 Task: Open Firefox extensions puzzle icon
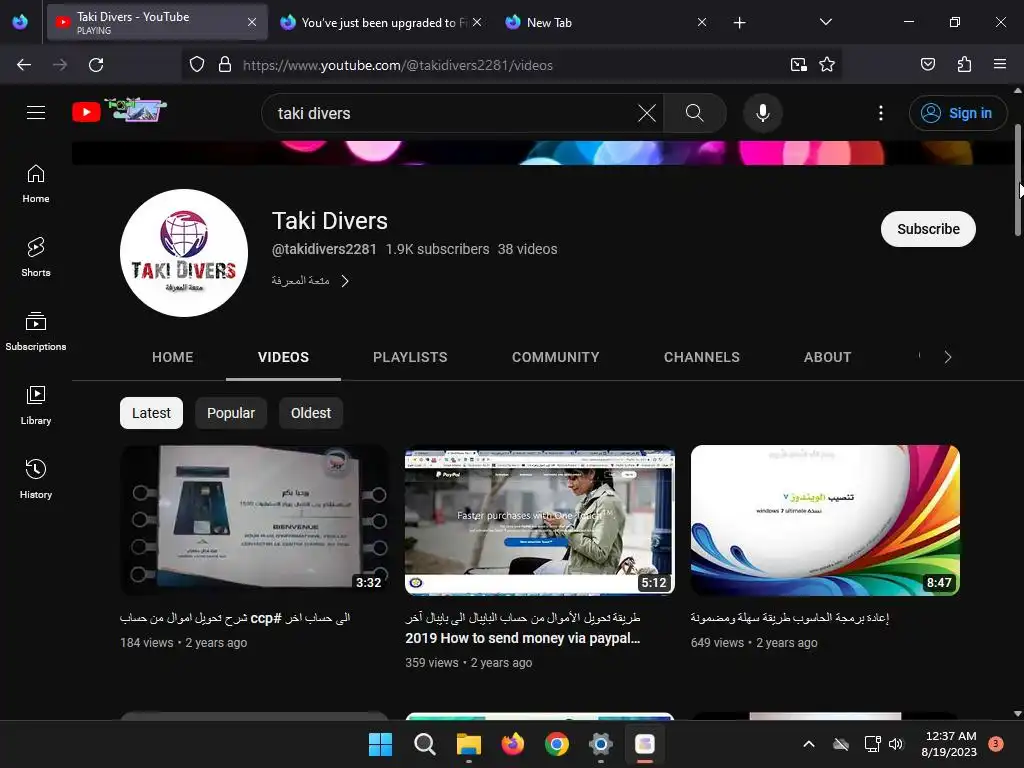[x=964, y=65]
